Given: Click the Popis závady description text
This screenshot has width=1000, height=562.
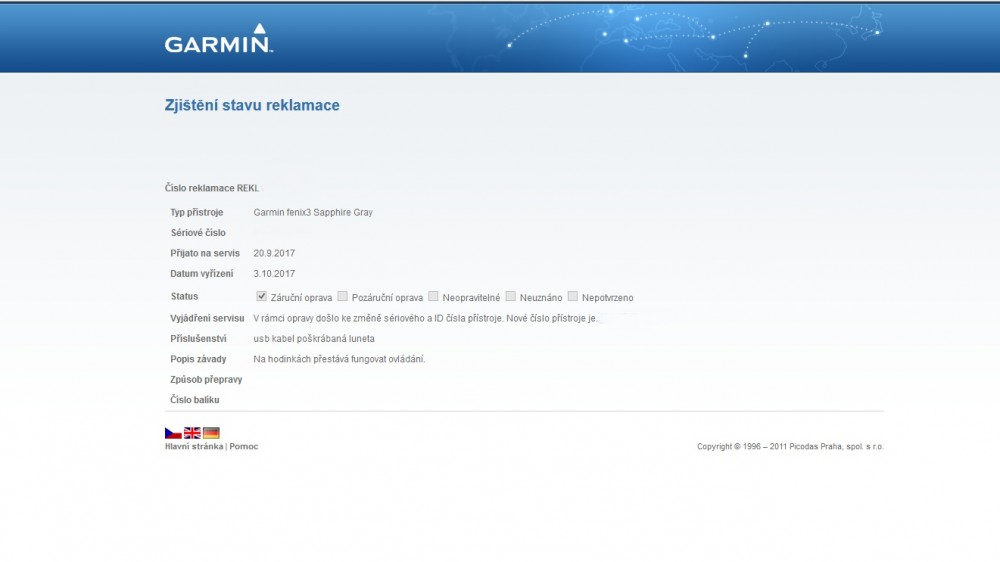Looking at the screenshot, I should 339,359.
